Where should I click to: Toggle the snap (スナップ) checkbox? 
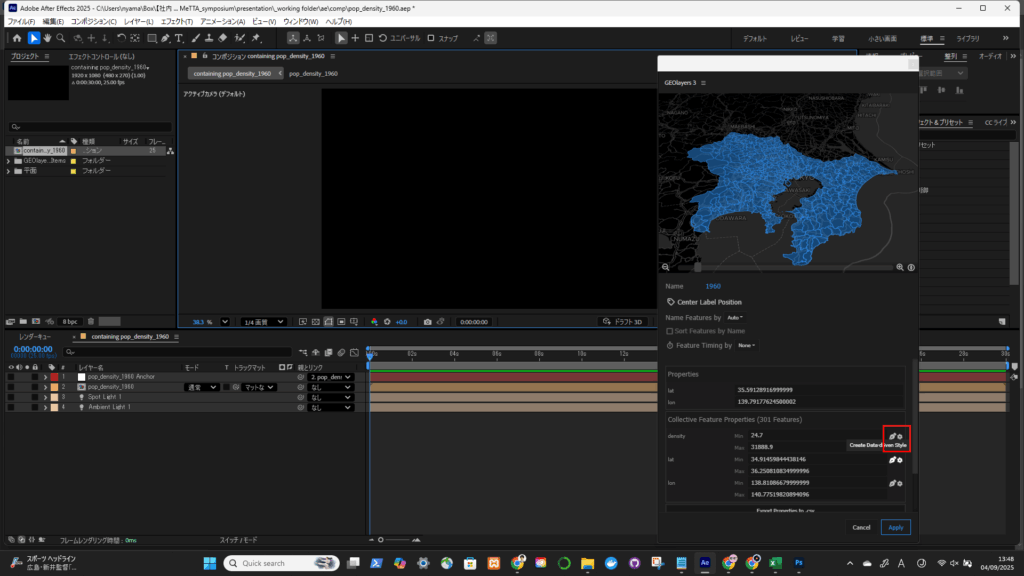(431, 38)
